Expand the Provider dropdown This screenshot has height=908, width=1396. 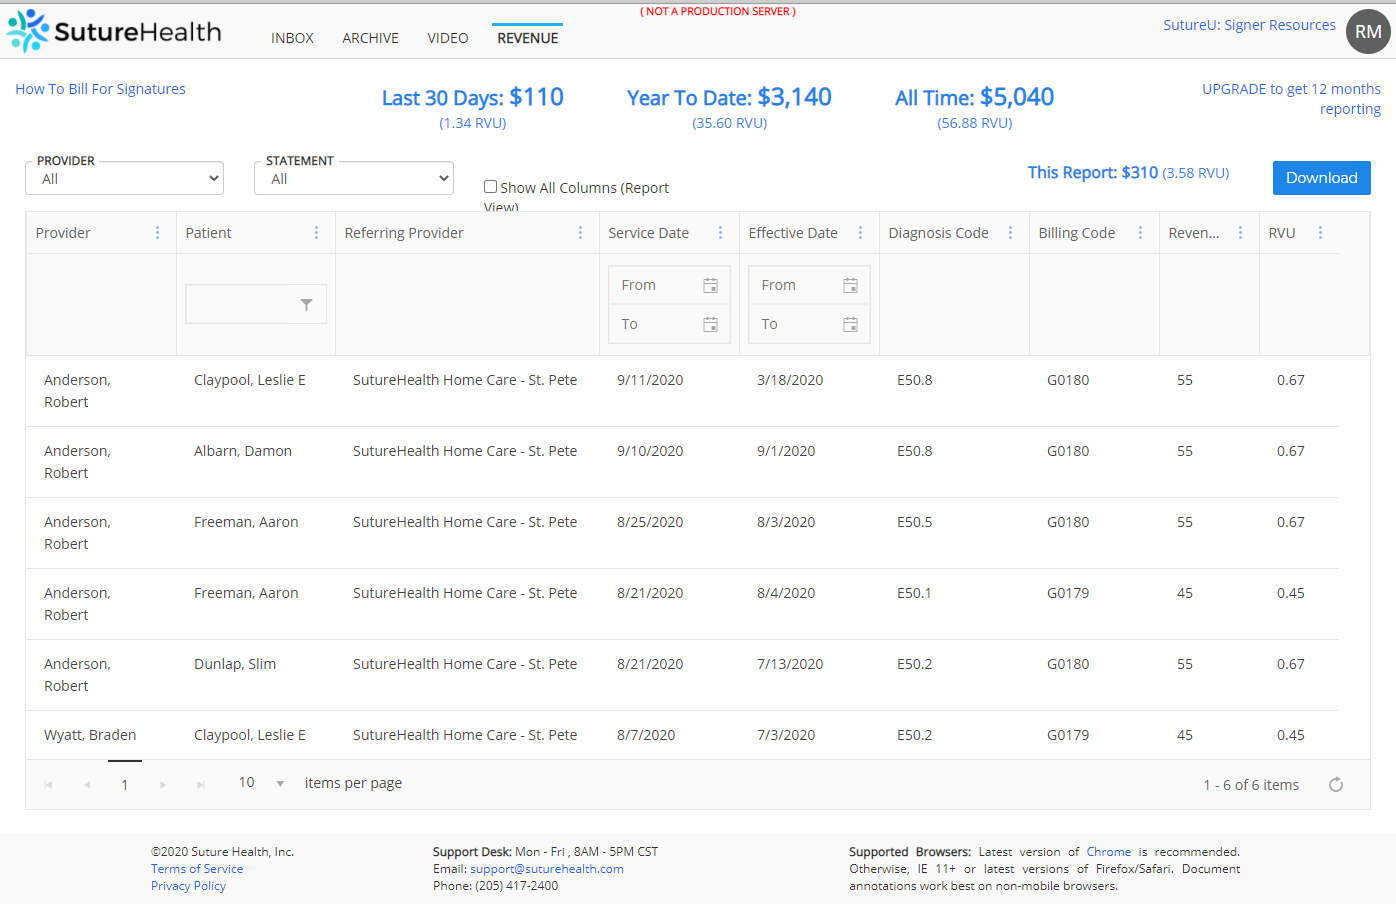(x=124, y=179)
